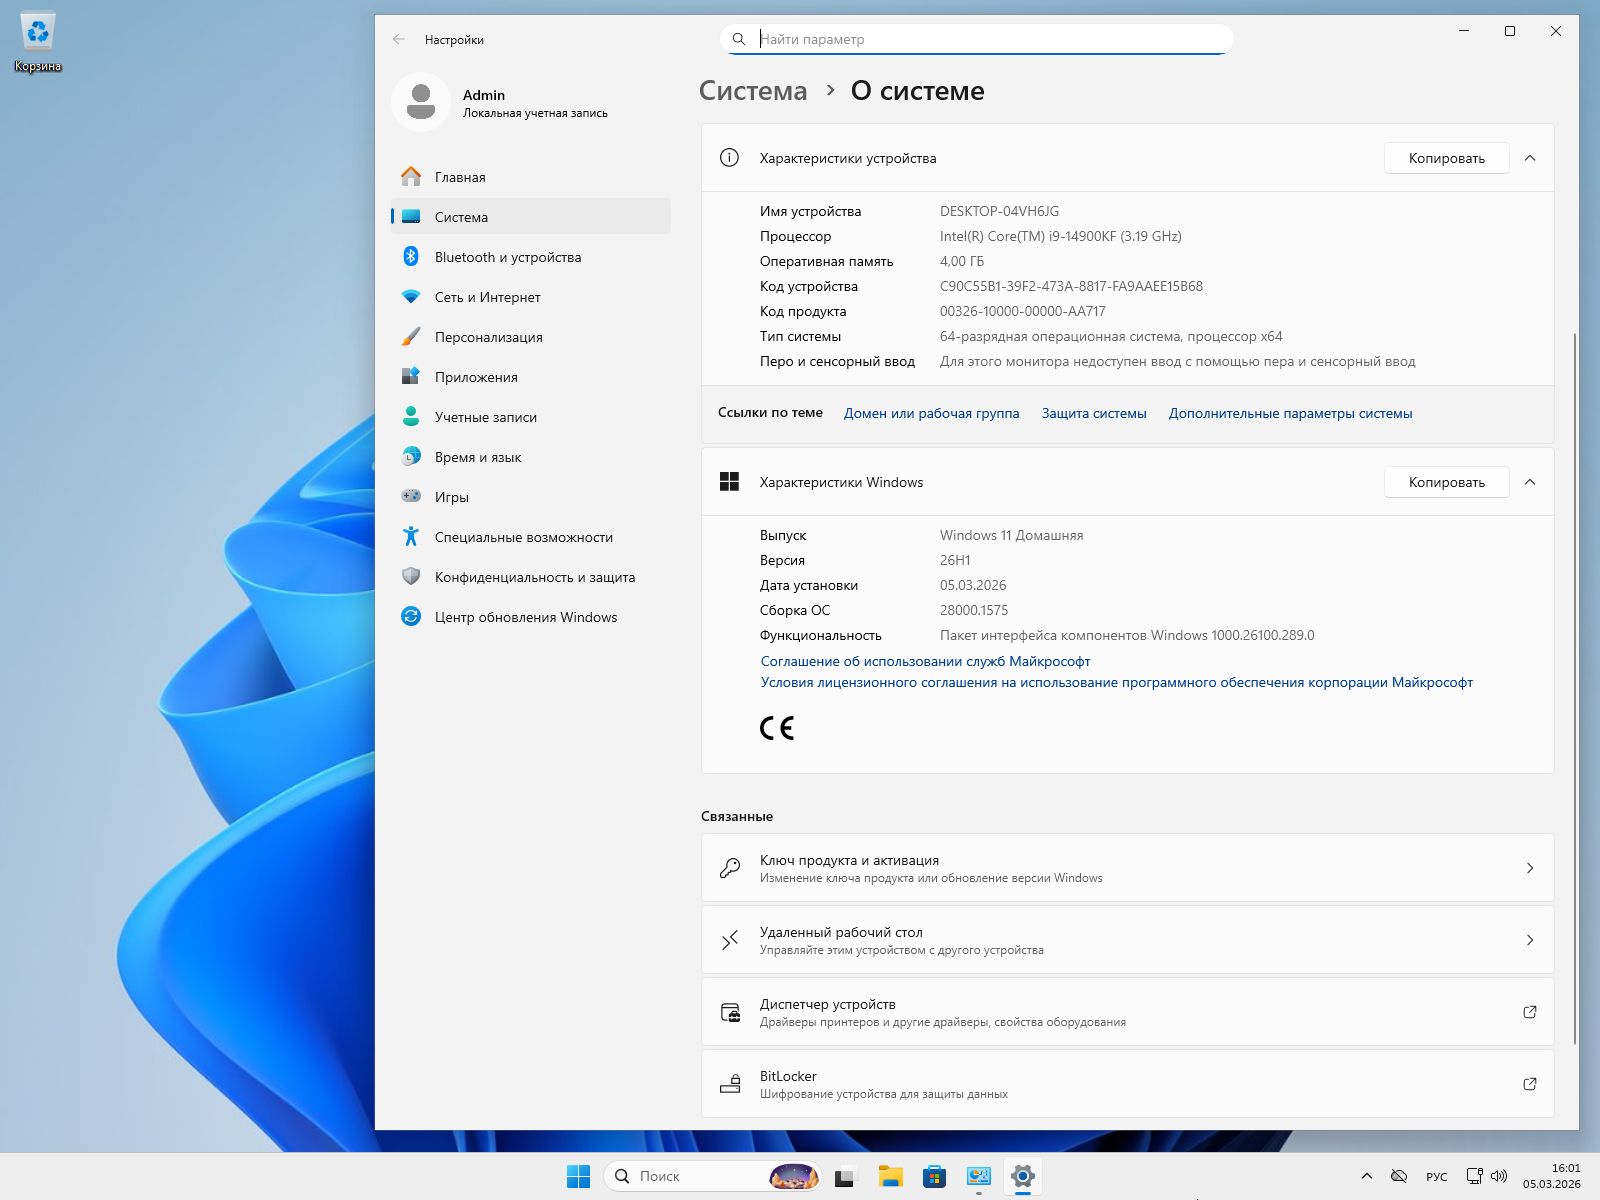Image resolution: width=1600 pixels, height=1200 pixels.
Task: Click the back arrow in Settings
Action: 399,40
